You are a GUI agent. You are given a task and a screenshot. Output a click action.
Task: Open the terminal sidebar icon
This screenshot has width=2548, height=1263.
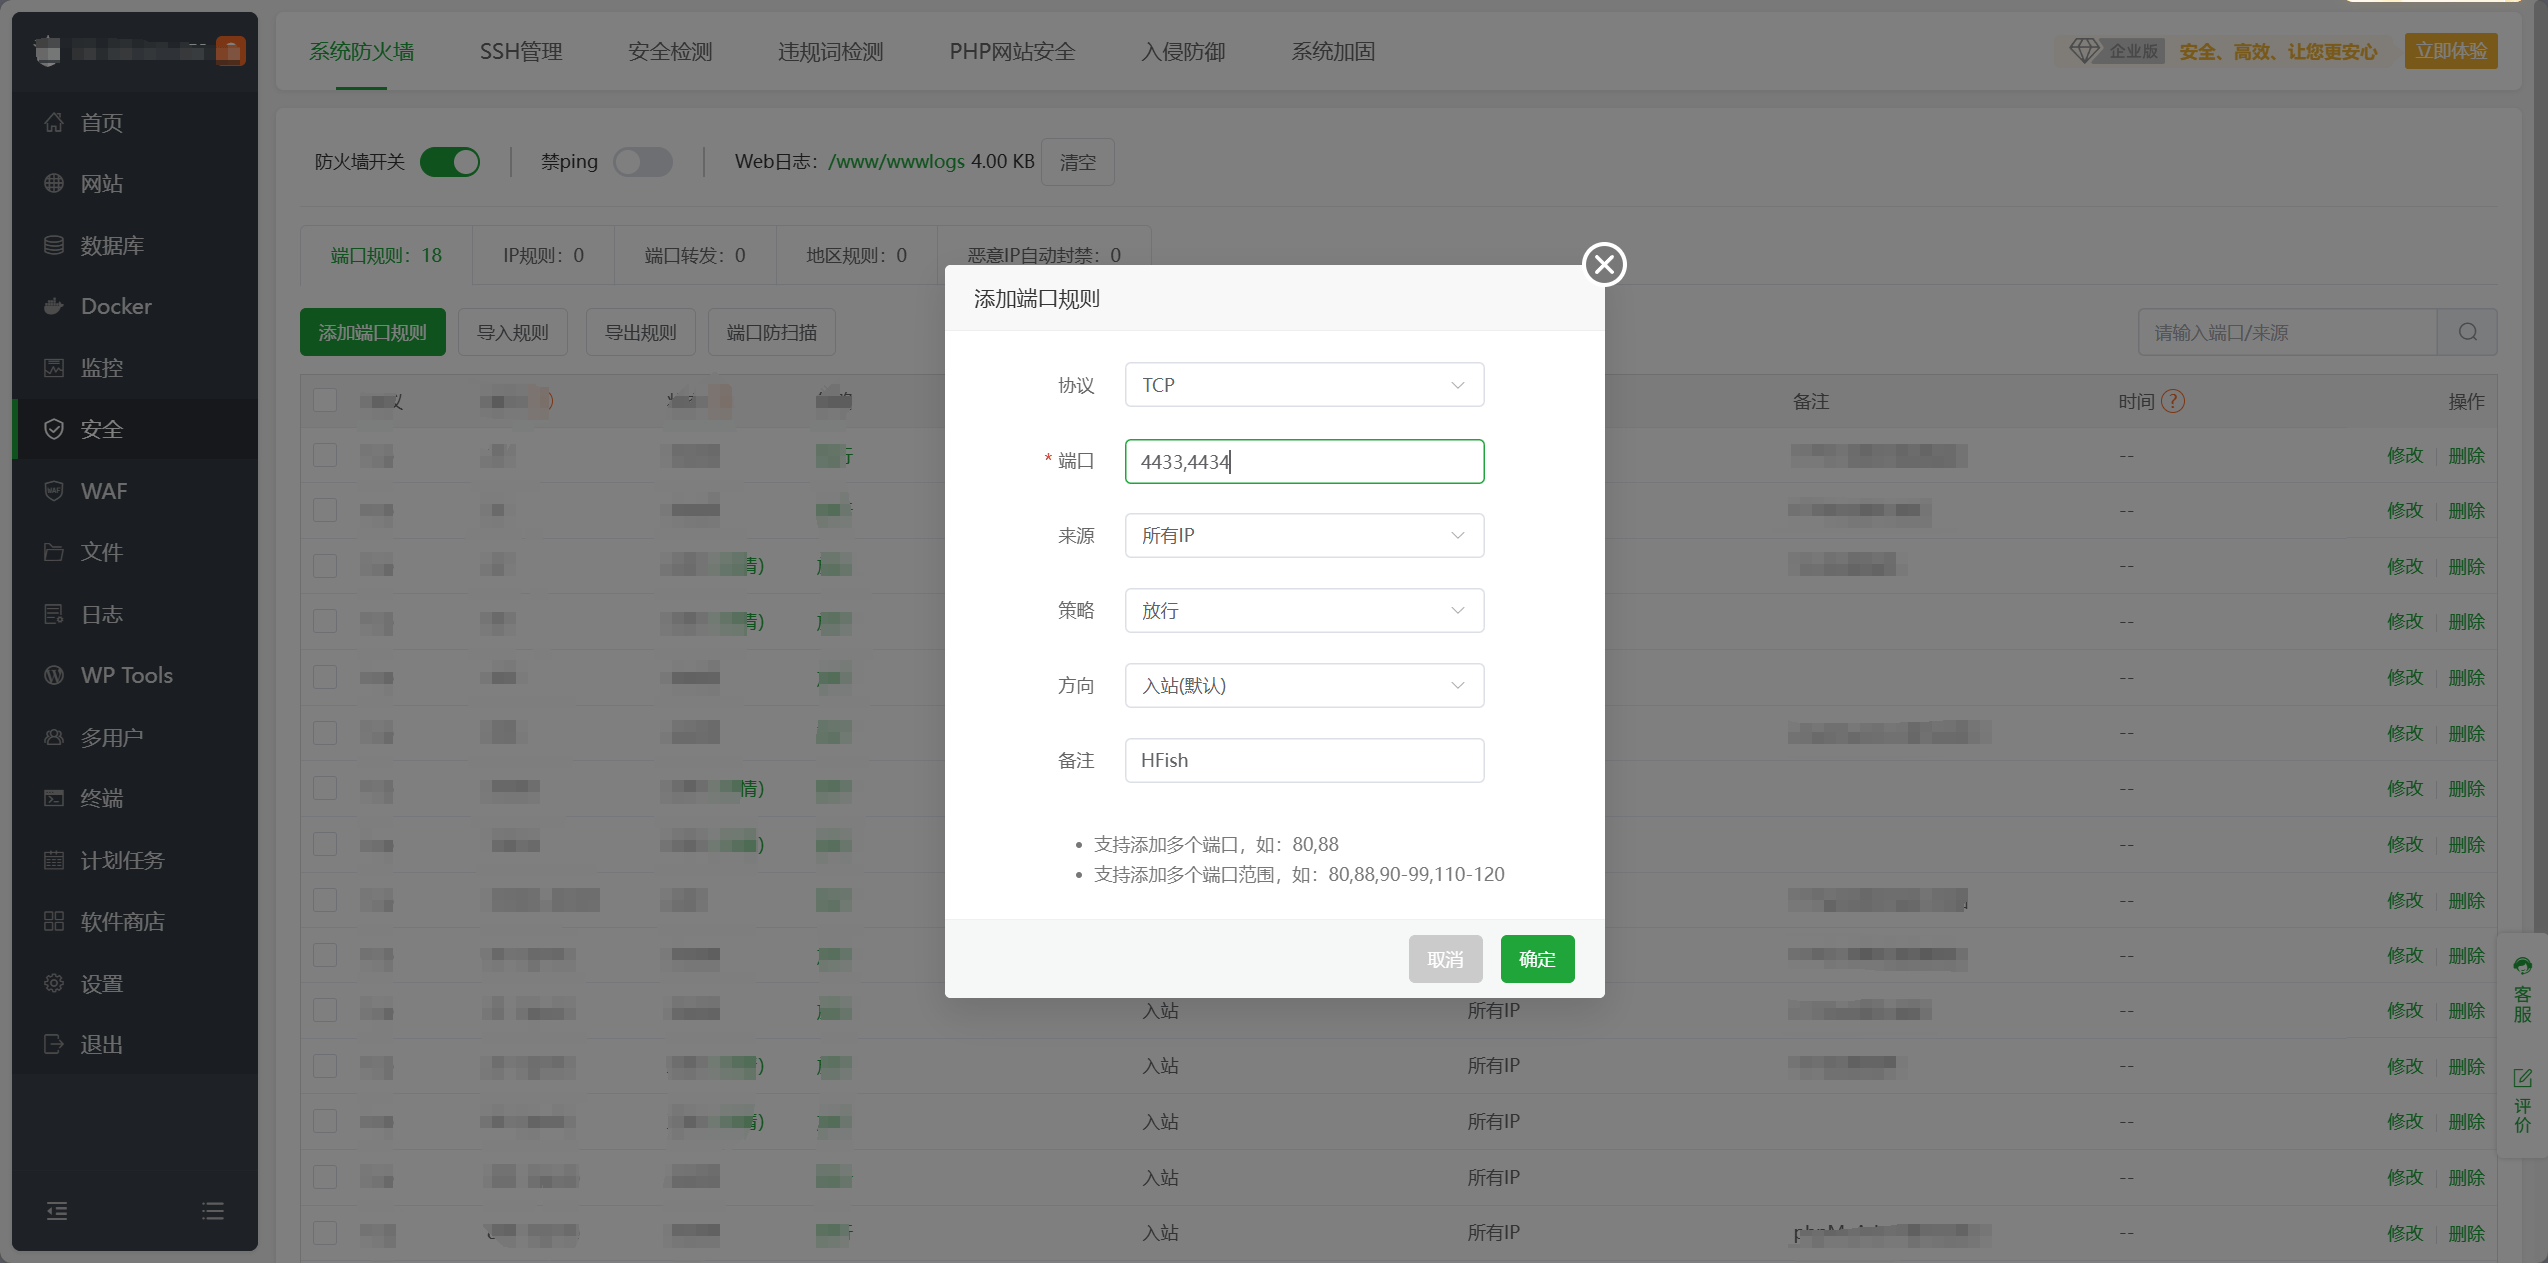[x=54, y=798]
